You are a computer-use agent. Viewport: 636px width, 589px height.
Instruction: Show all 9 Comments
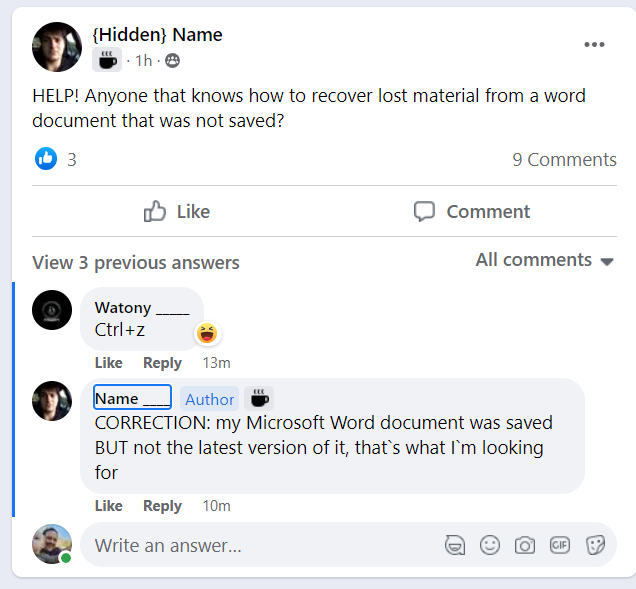click(564, 159)
